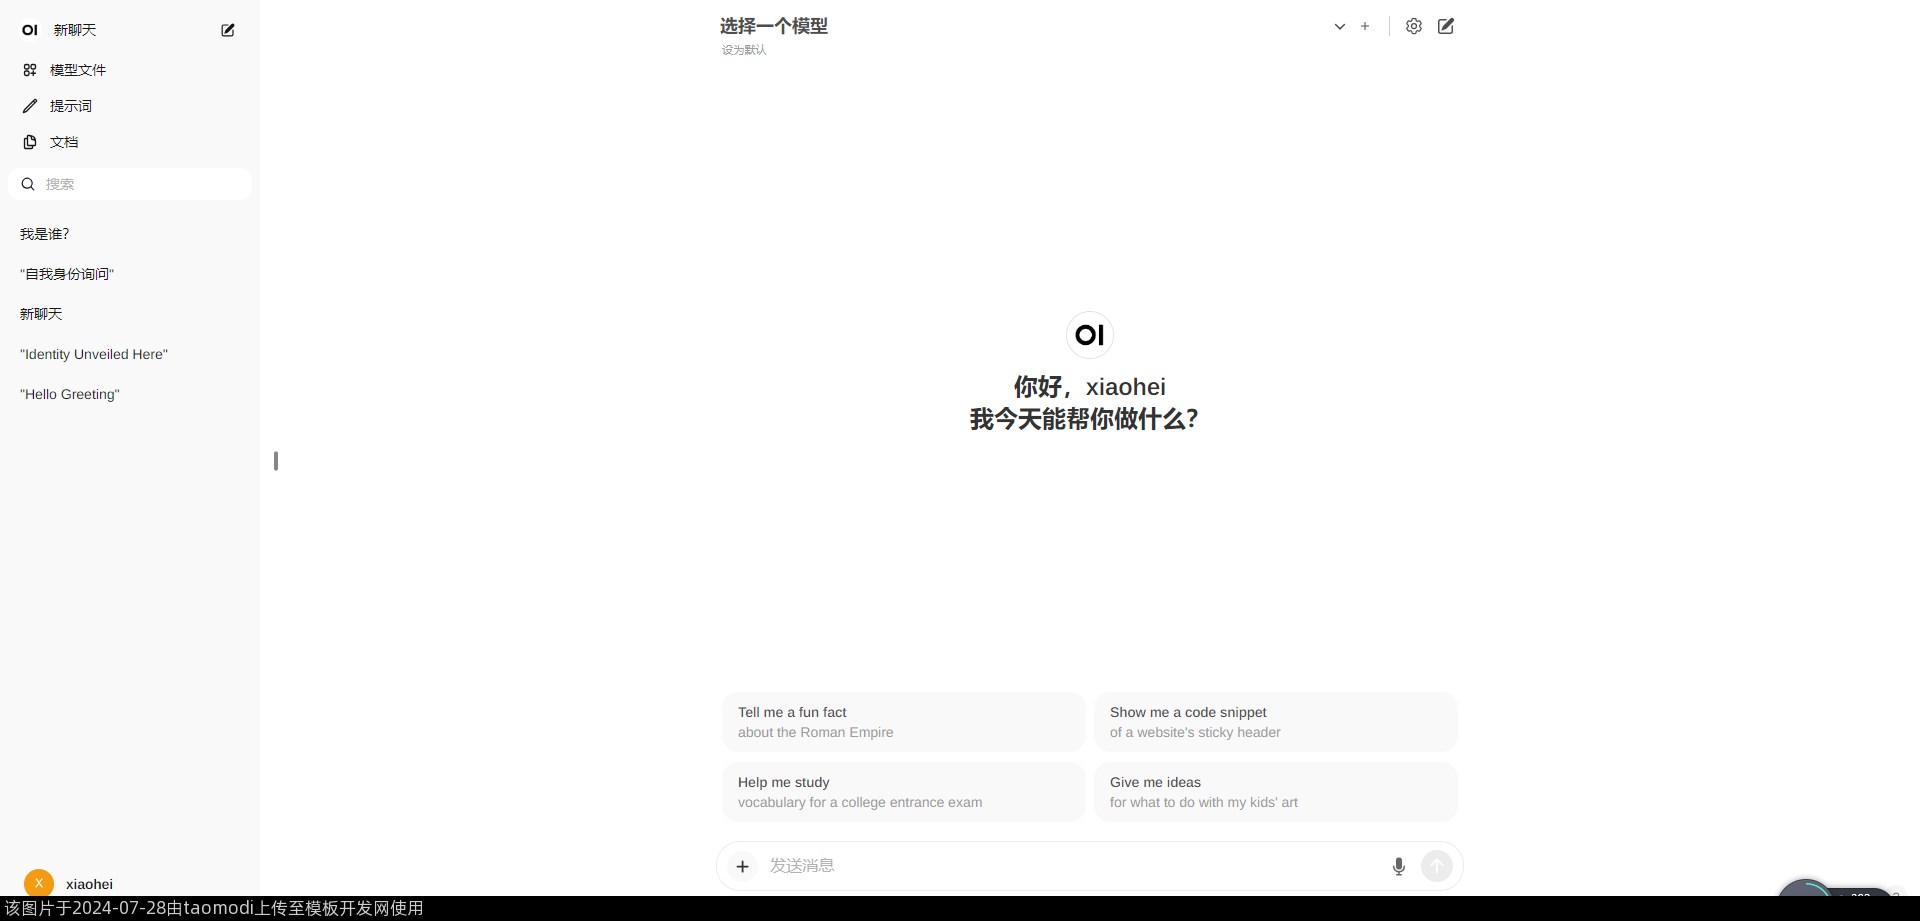Image resolution: width=1920 pixels, height=921 pixels.
Task: Click the 搜索 search field in sidebar
Action: (140, 184)
